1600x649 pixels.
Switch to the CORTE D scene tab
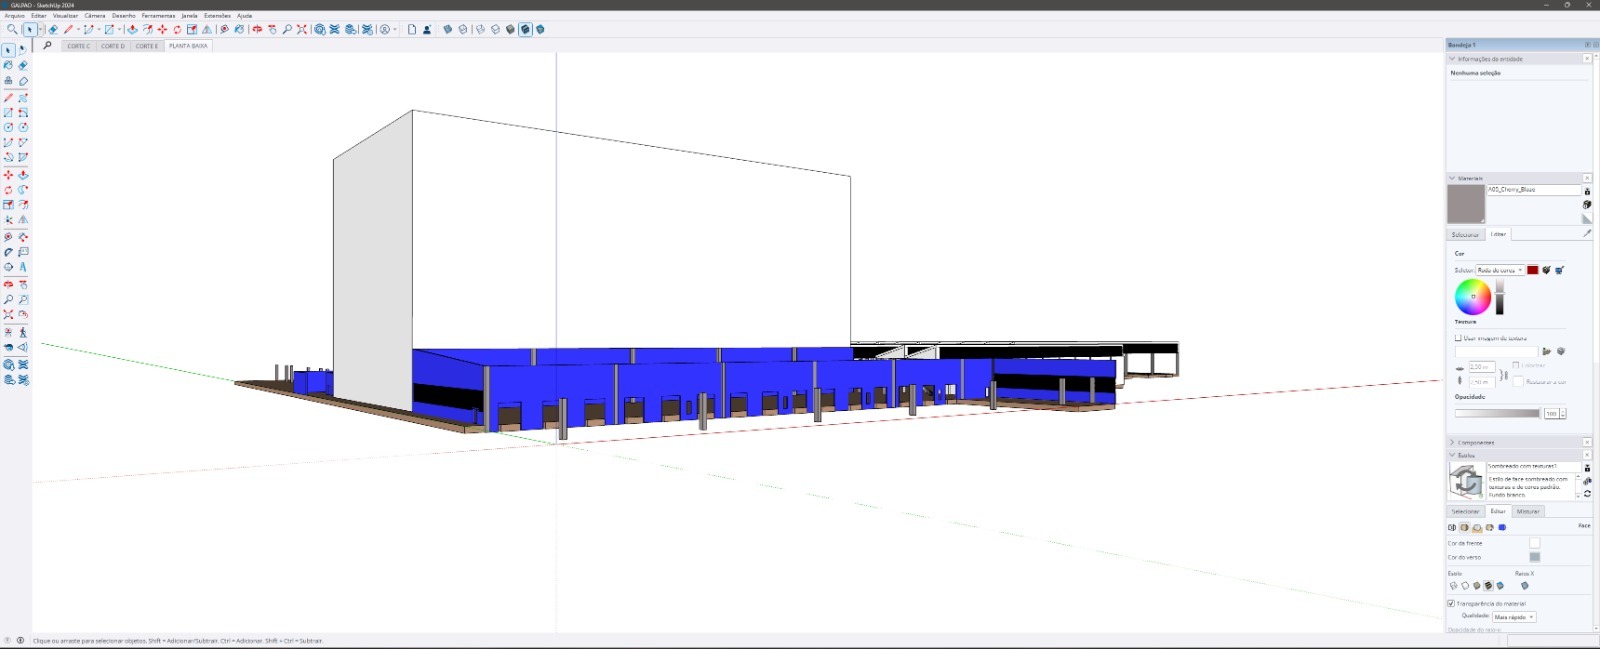113,46
